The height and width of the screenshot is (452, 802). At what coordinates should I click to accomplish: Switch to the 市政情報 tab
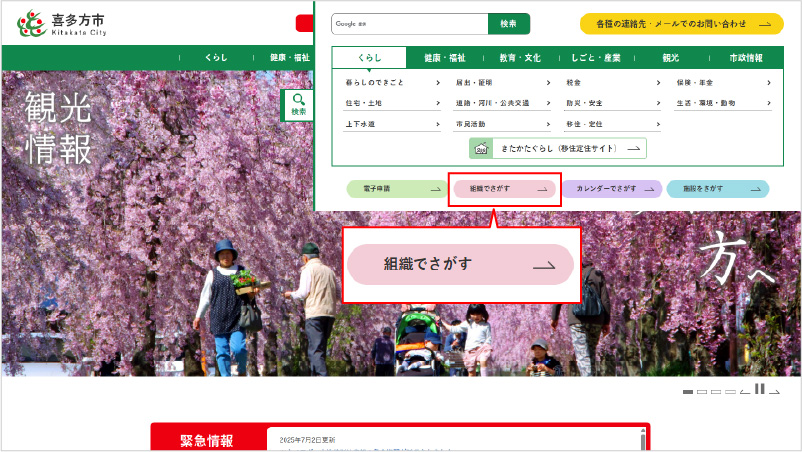tap(746, 58)
